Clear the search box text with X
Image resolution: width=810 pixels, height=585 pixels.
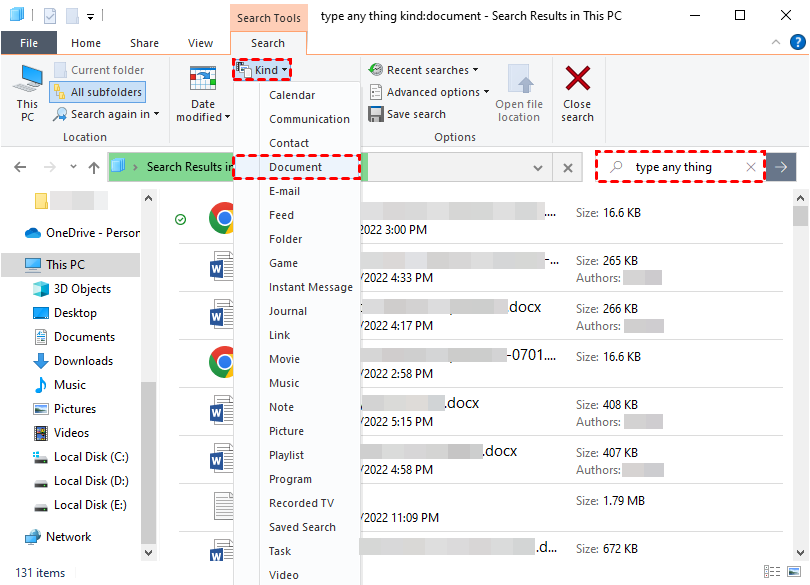point(751,167)
